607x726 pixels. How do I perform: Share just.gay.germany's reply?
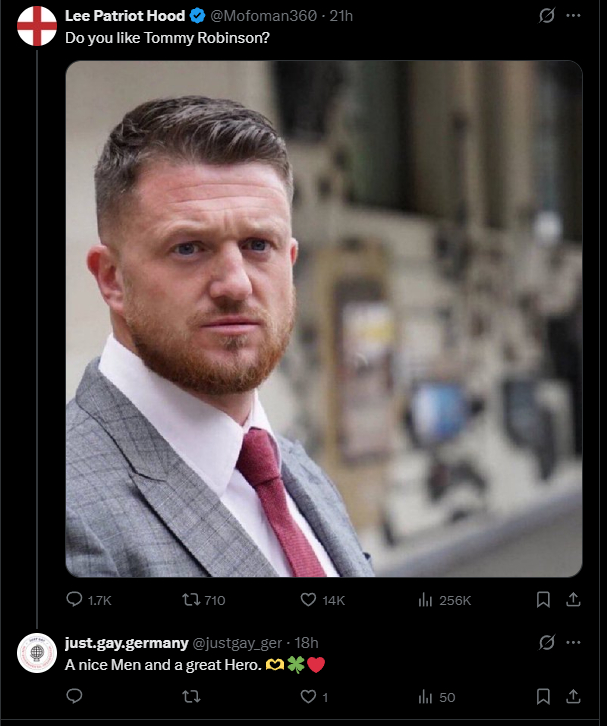point(574,696)
